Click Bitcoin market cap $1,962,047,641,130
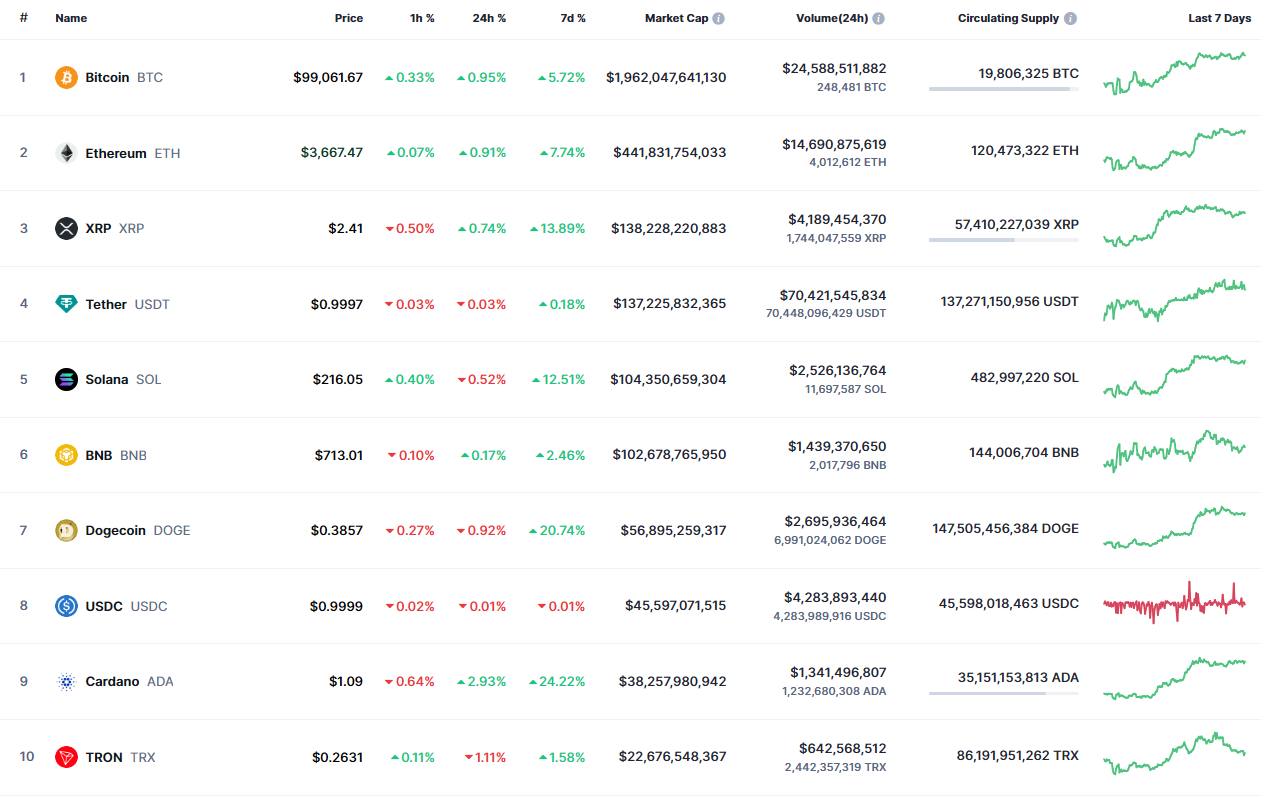 tap(666, 77)
